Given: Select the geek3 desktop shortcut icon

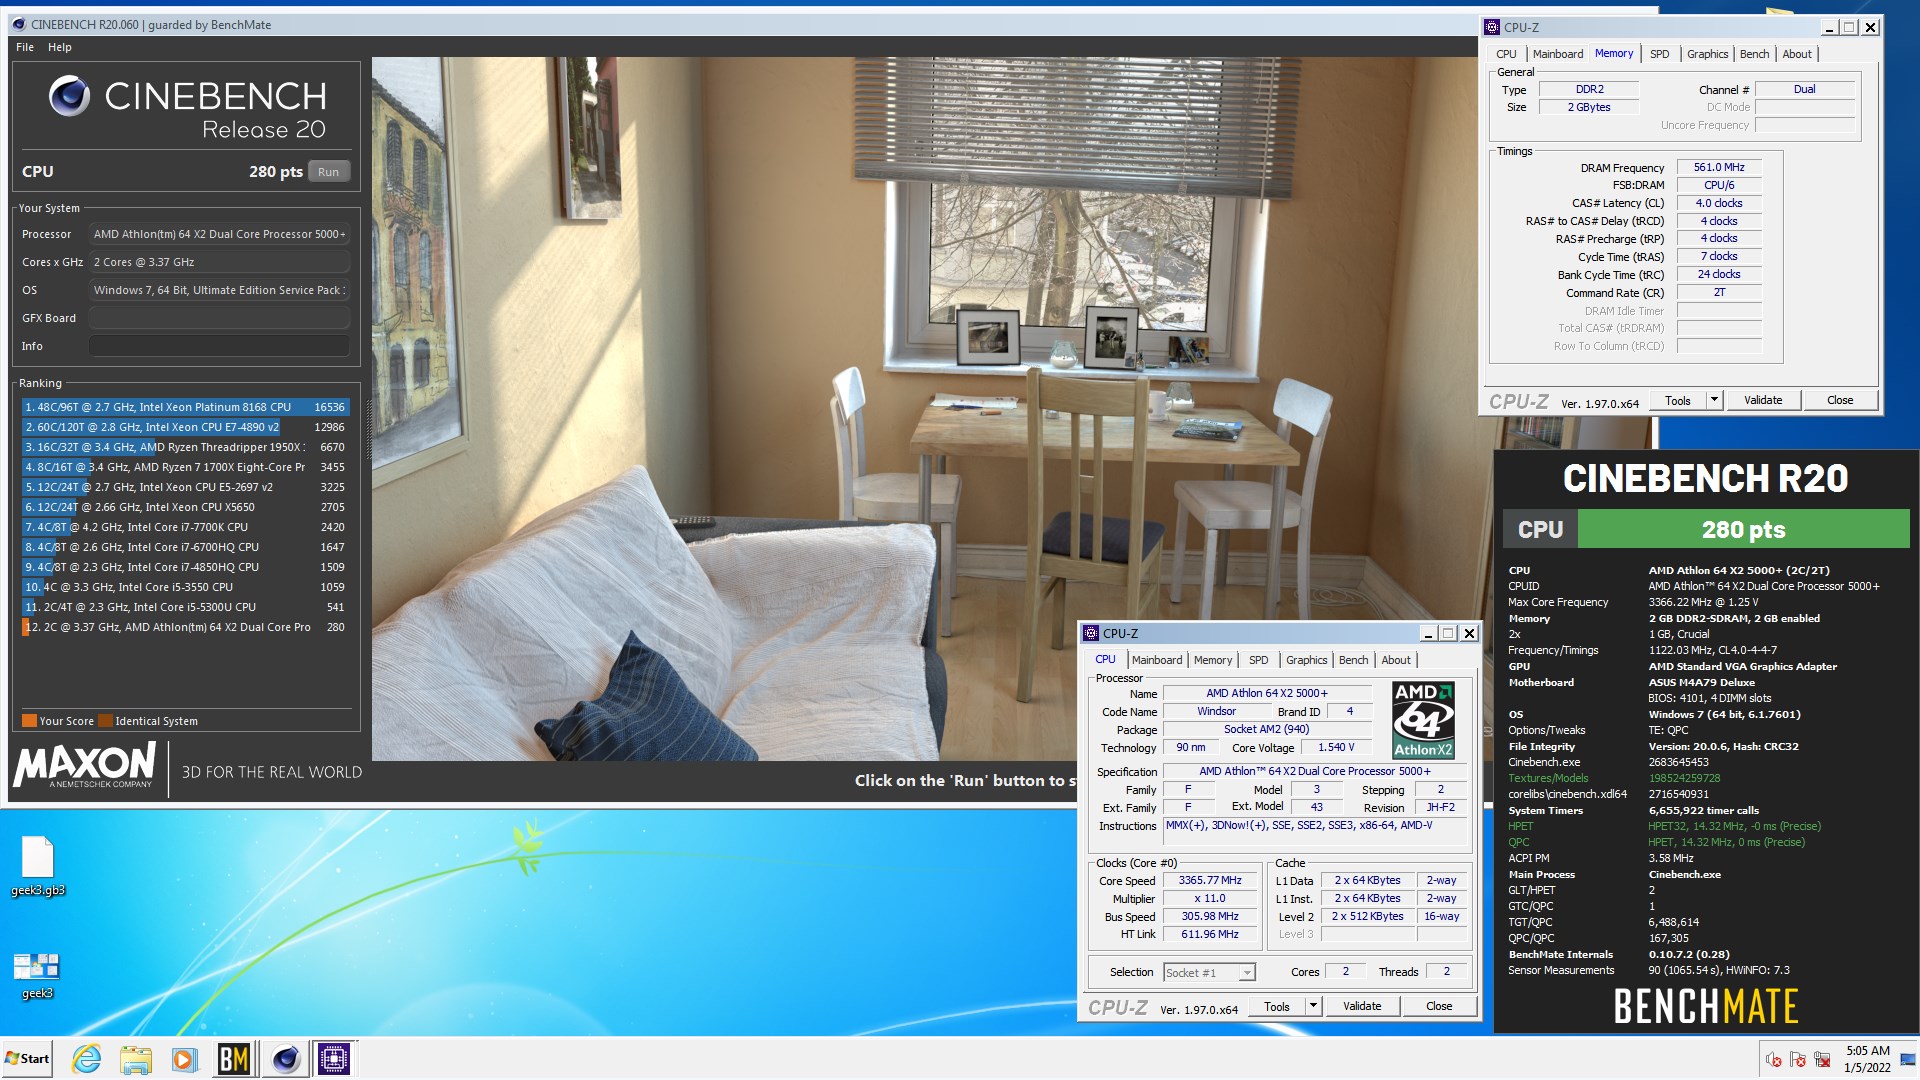Looking at the screenshot, I should (37, 975).
